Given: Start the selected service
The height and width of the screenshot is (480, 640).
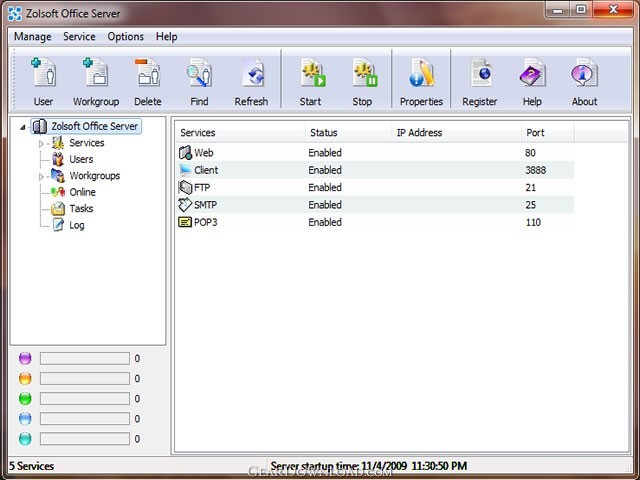Looking at the screenshot, I should coord(312,73).
